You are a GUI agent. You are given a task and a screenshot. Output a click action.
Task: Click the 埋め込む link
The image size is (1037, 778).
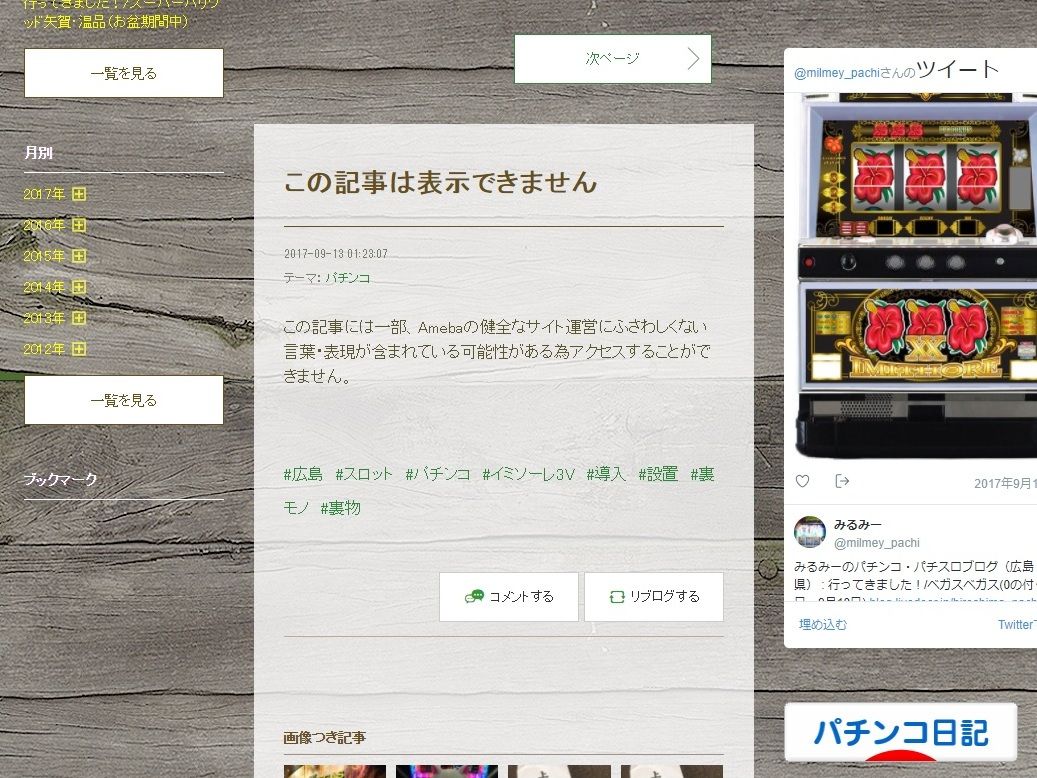point(822,625)
